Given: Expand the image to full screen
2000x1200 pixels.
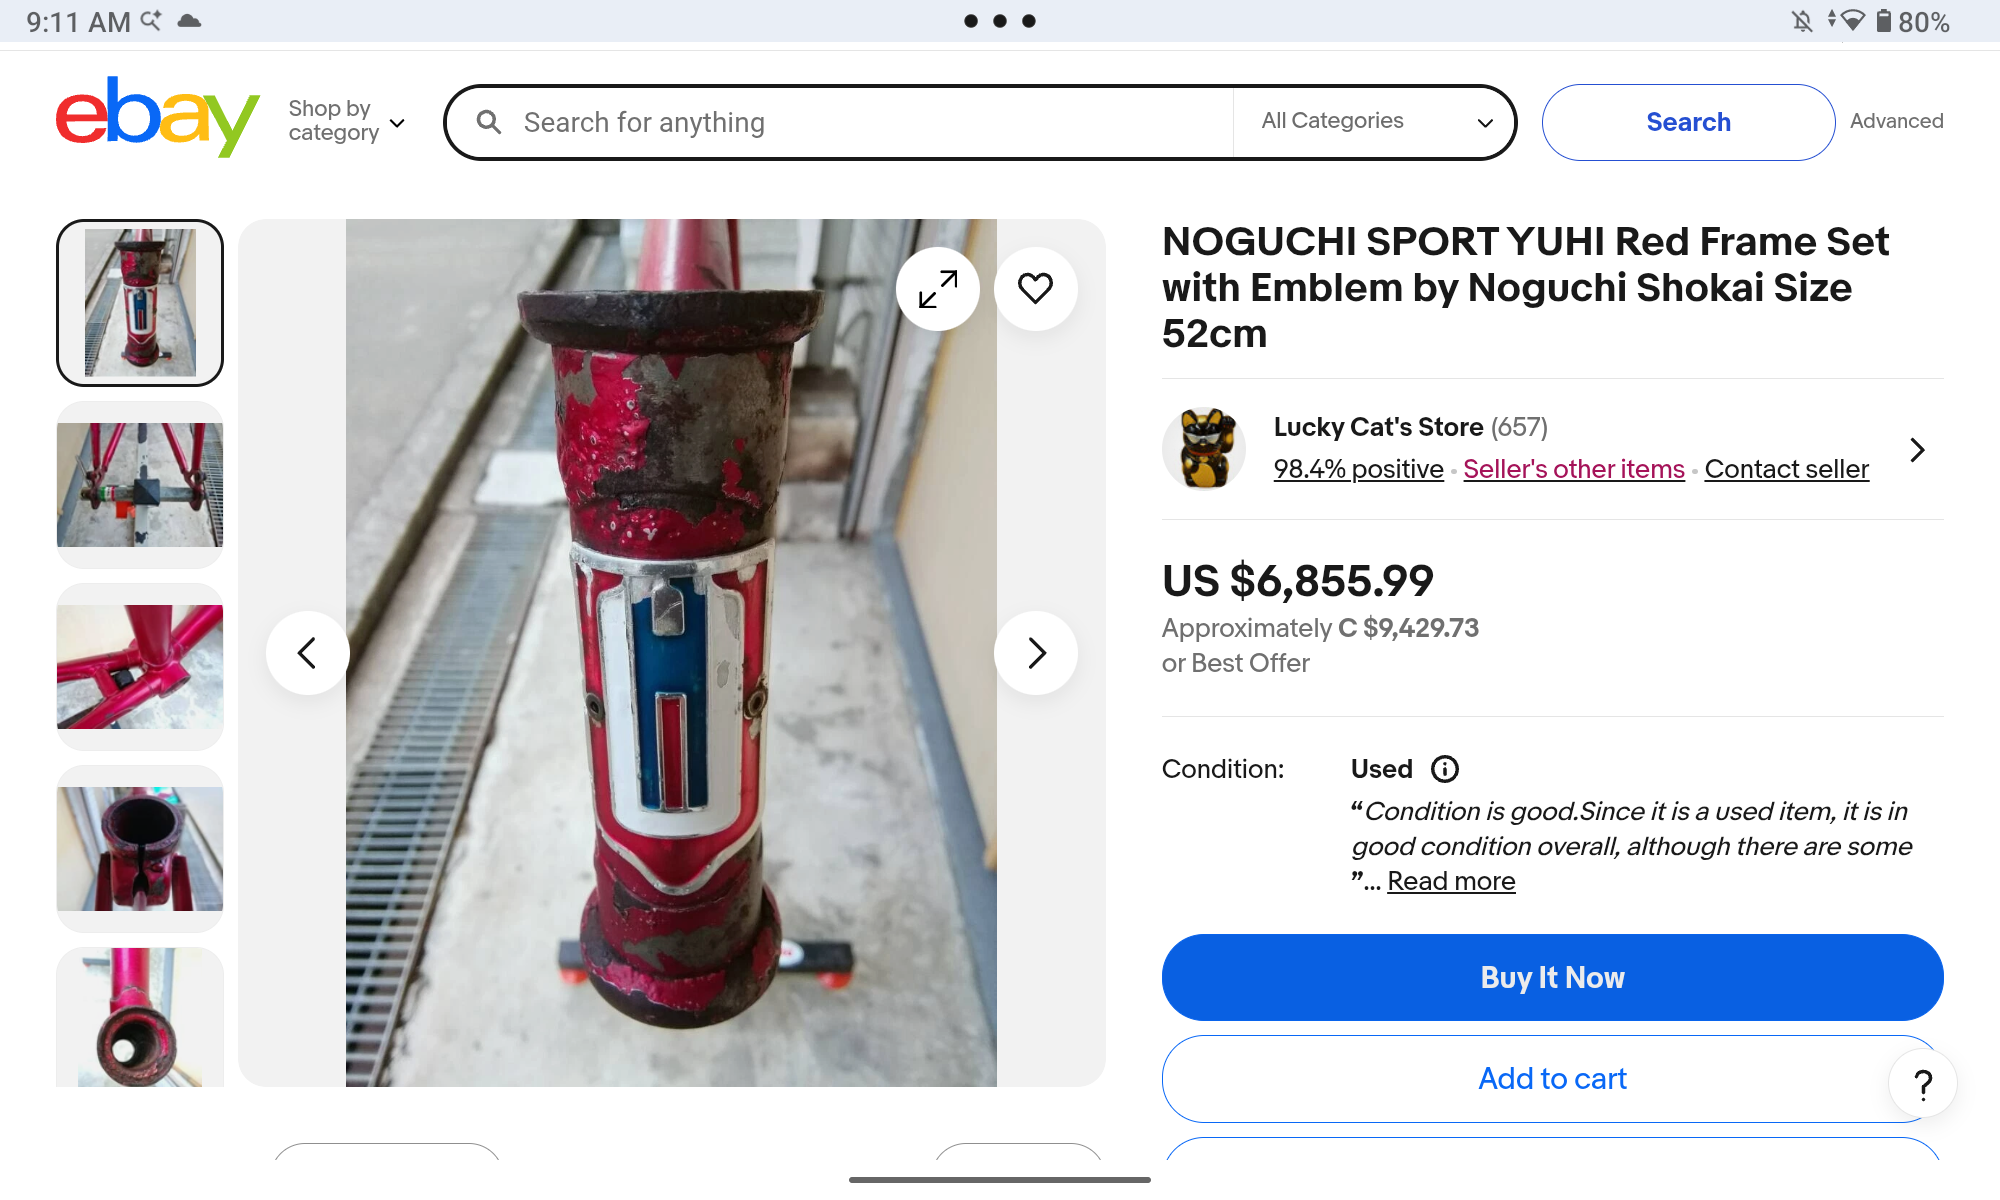Looking at the screenshot, I should [937, 289].
